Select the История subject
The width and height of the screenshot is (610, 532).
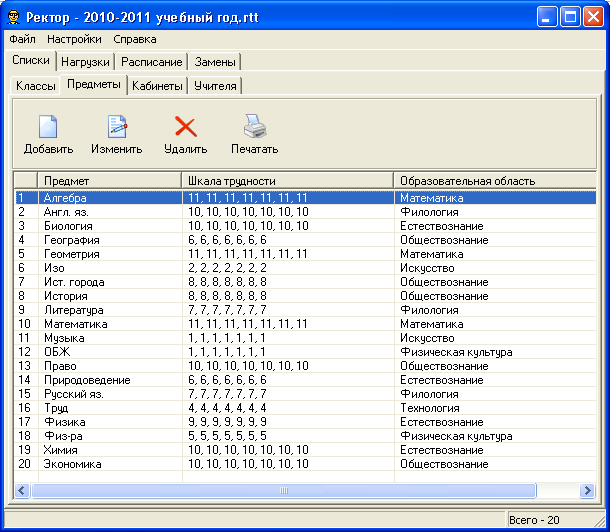[65, 296]
